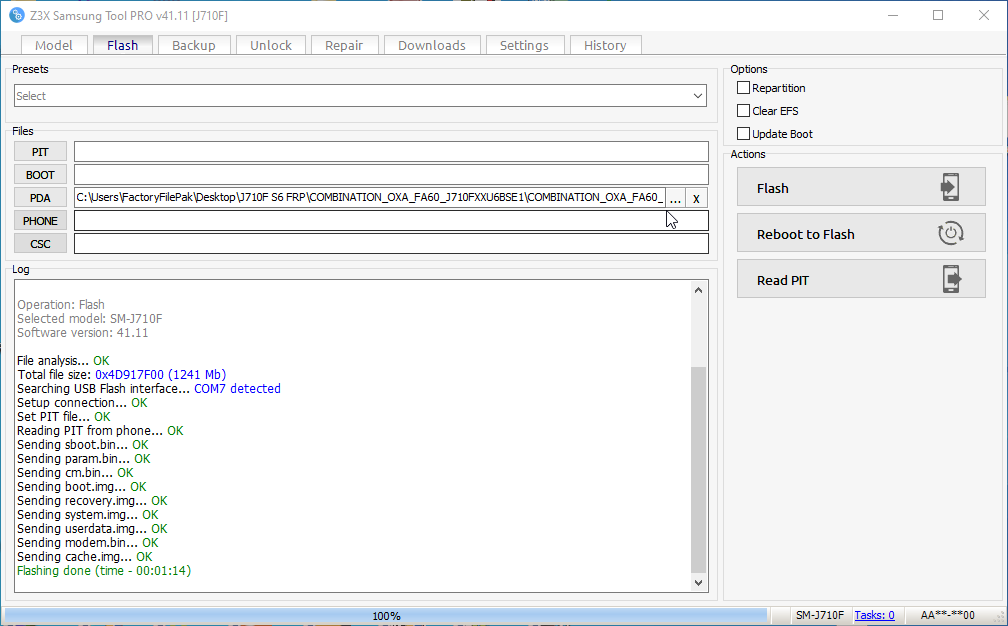Image resolution: width=1008 pixels, height=626 pixels.
Task: Open the Backup tab
Action: pyautogui.click(x=194, y=45)
